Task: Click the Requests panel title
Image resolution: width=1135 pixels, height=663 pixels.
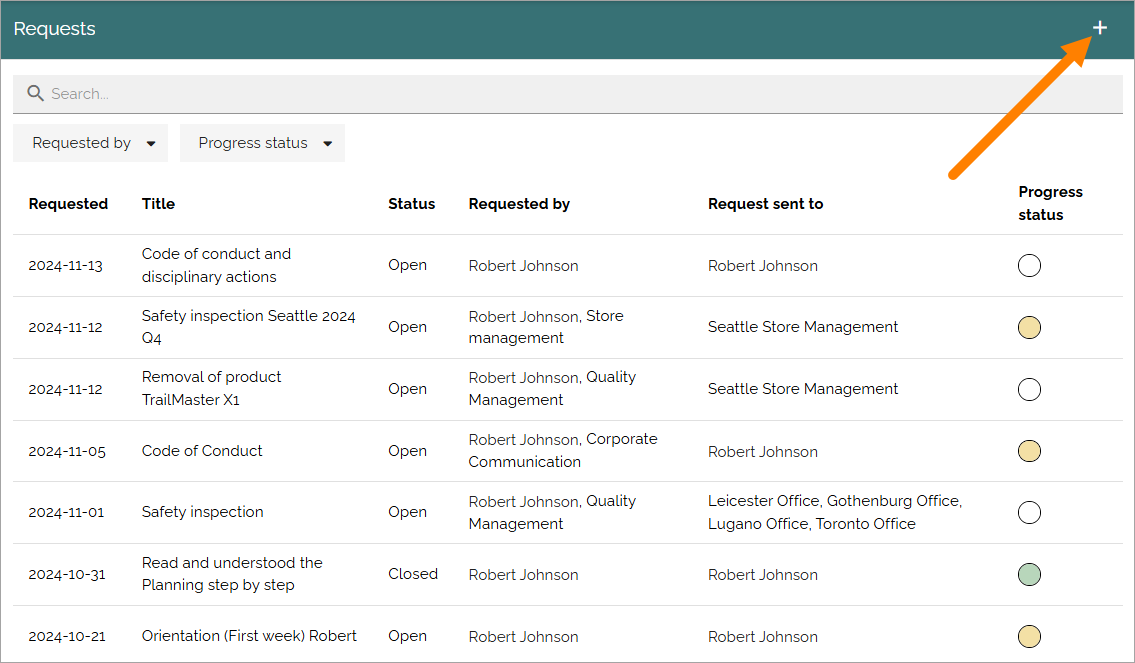Action: click(x=54, y=29)
